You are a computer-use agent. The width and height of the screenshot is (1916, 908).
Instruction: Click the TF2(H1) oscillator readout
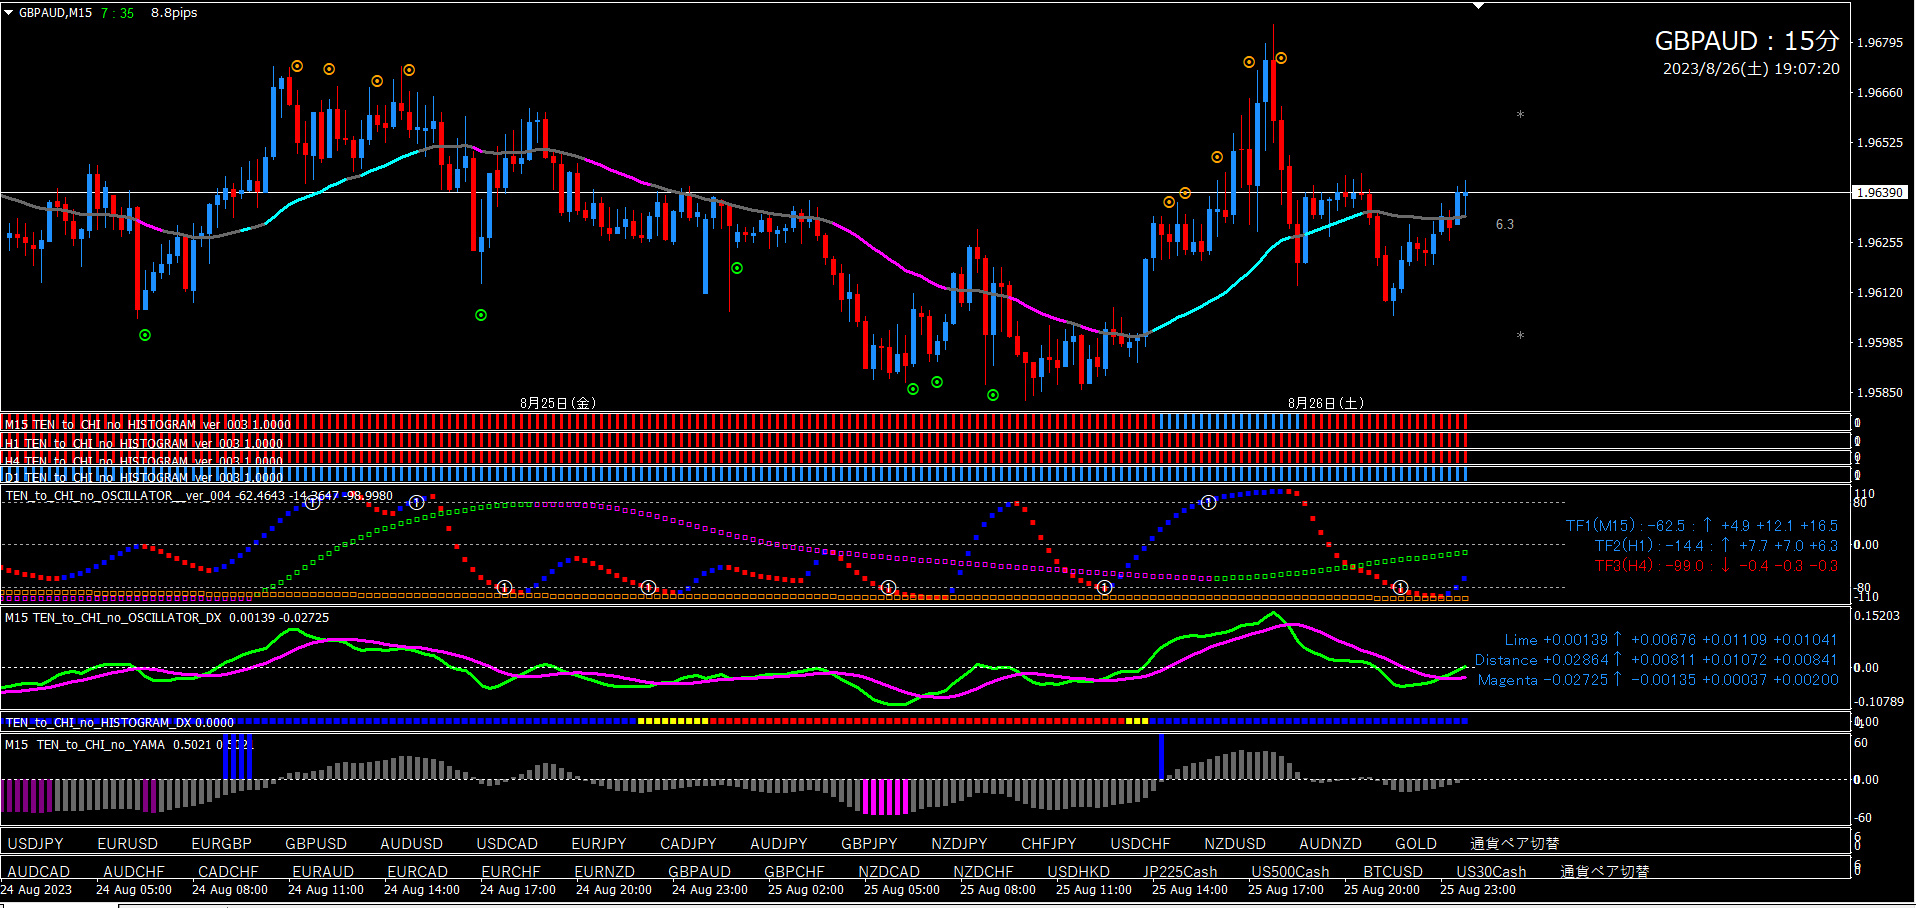[x=1716, y=546]
